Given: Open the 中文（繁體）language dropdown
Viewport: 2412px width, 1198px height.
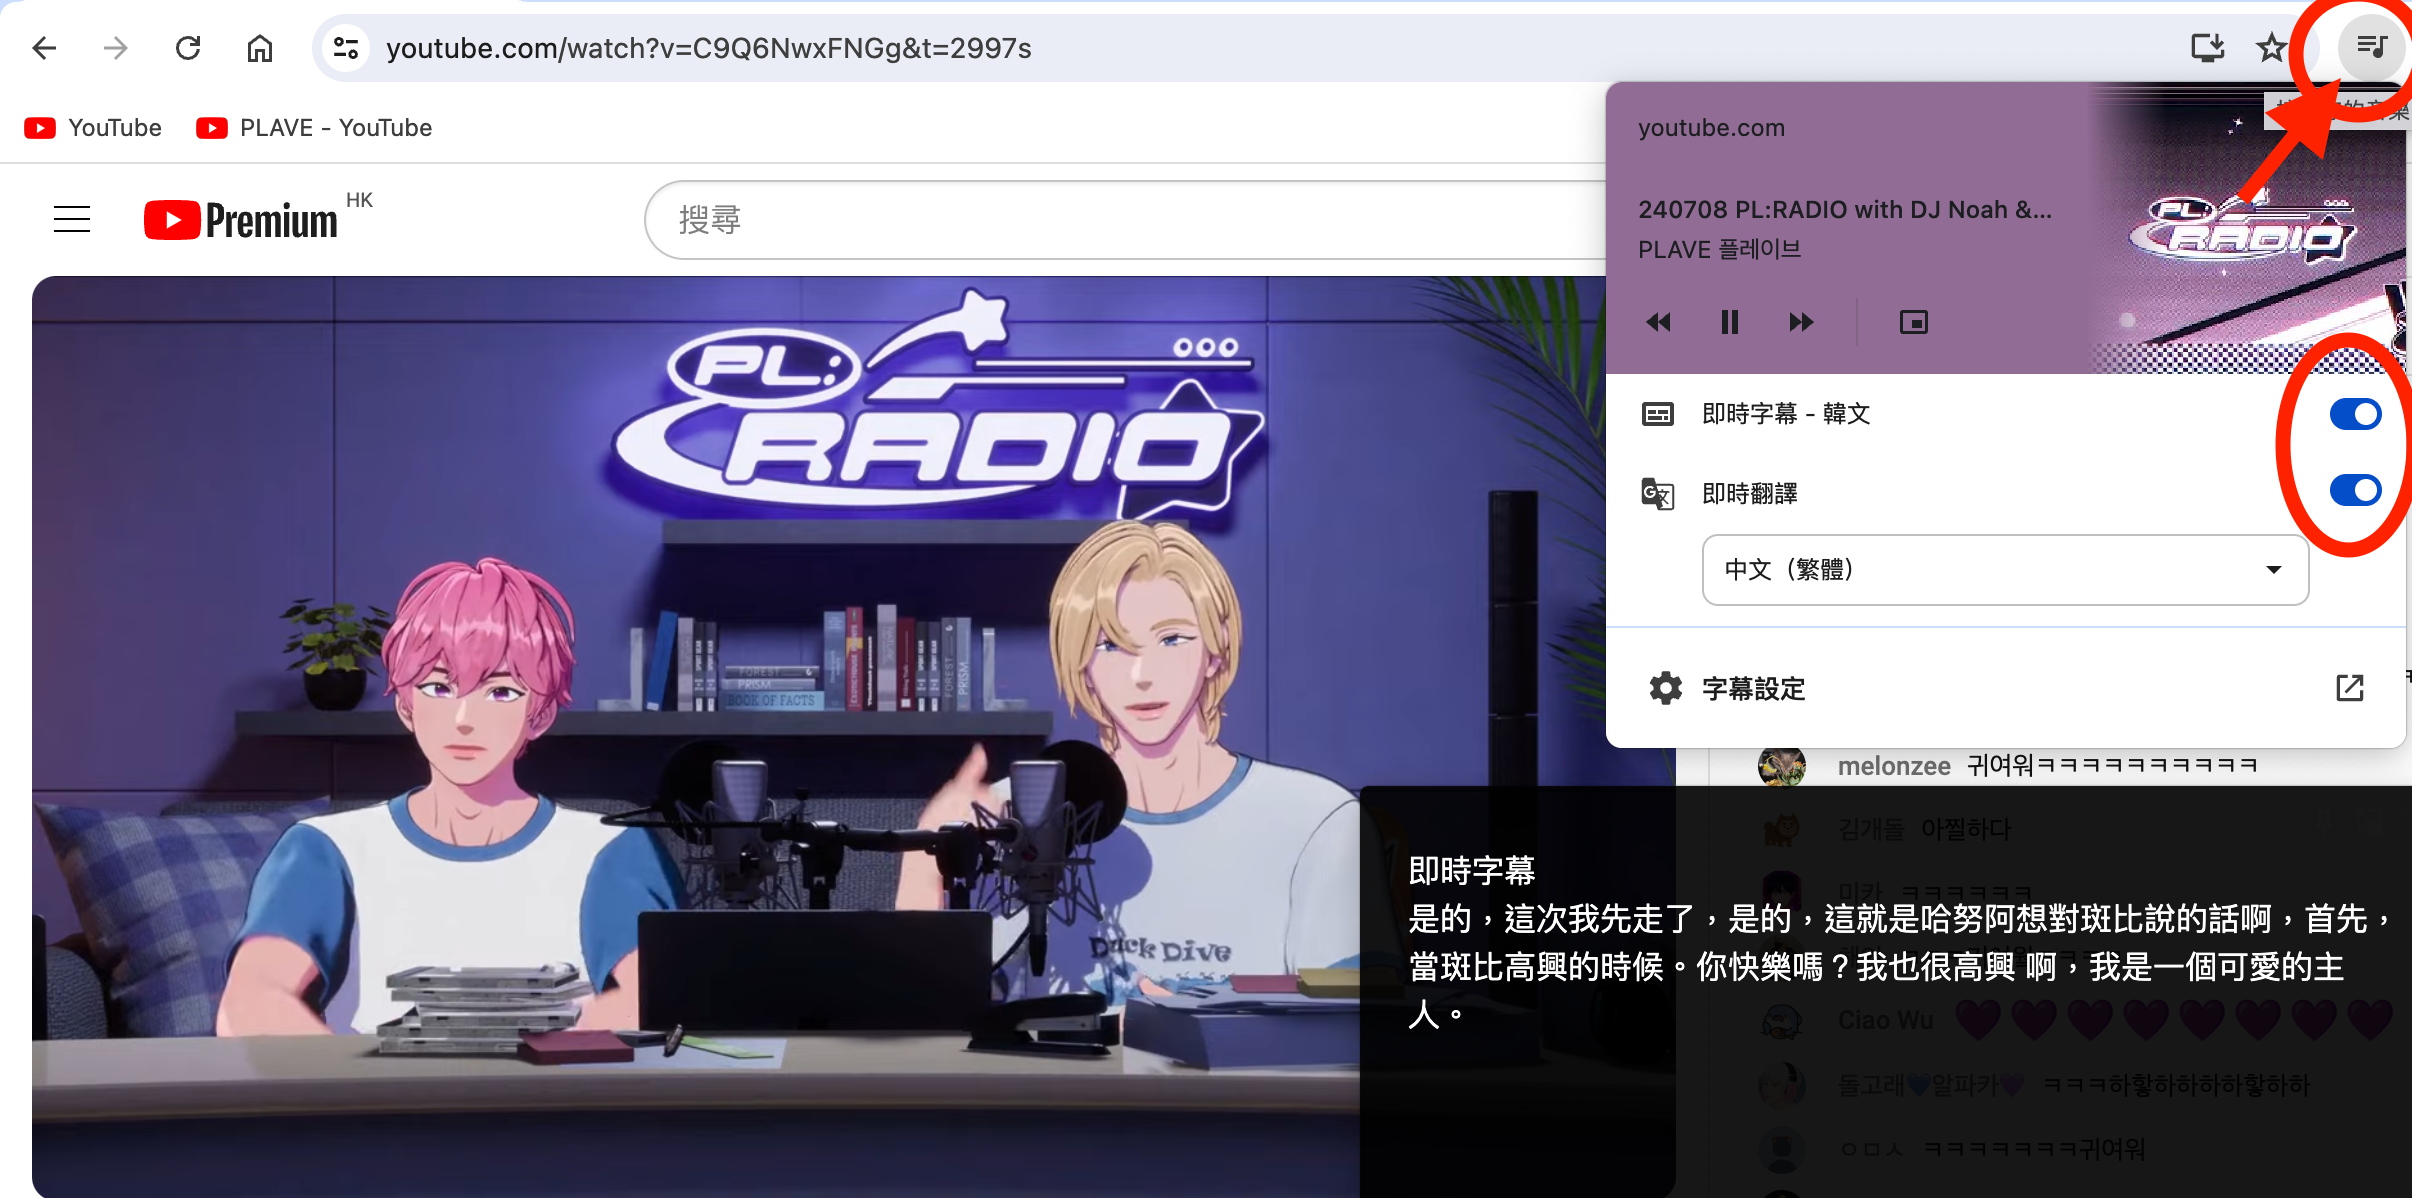Looking at the screenshot, I should (2005, 570).
